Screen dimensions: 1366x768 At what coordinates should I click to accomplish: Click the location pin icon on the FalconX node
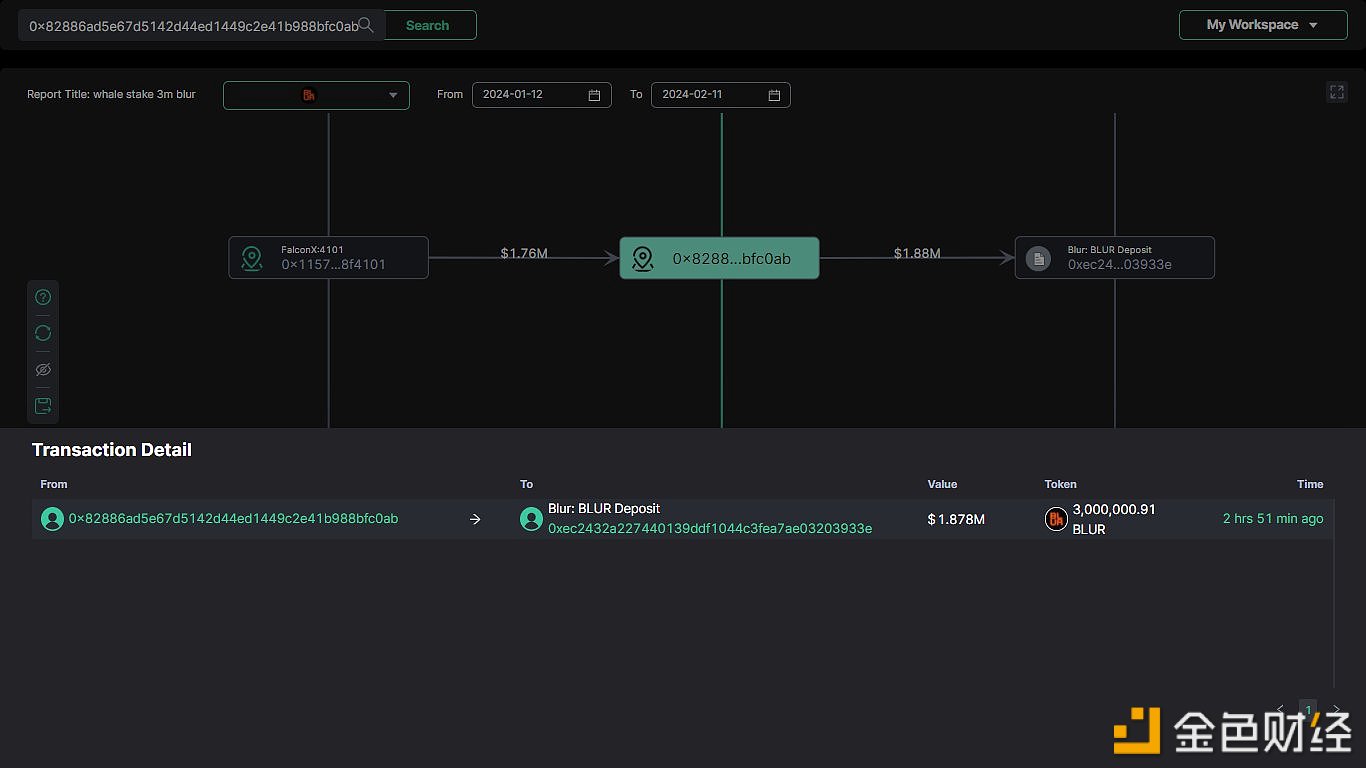(252, 259)
